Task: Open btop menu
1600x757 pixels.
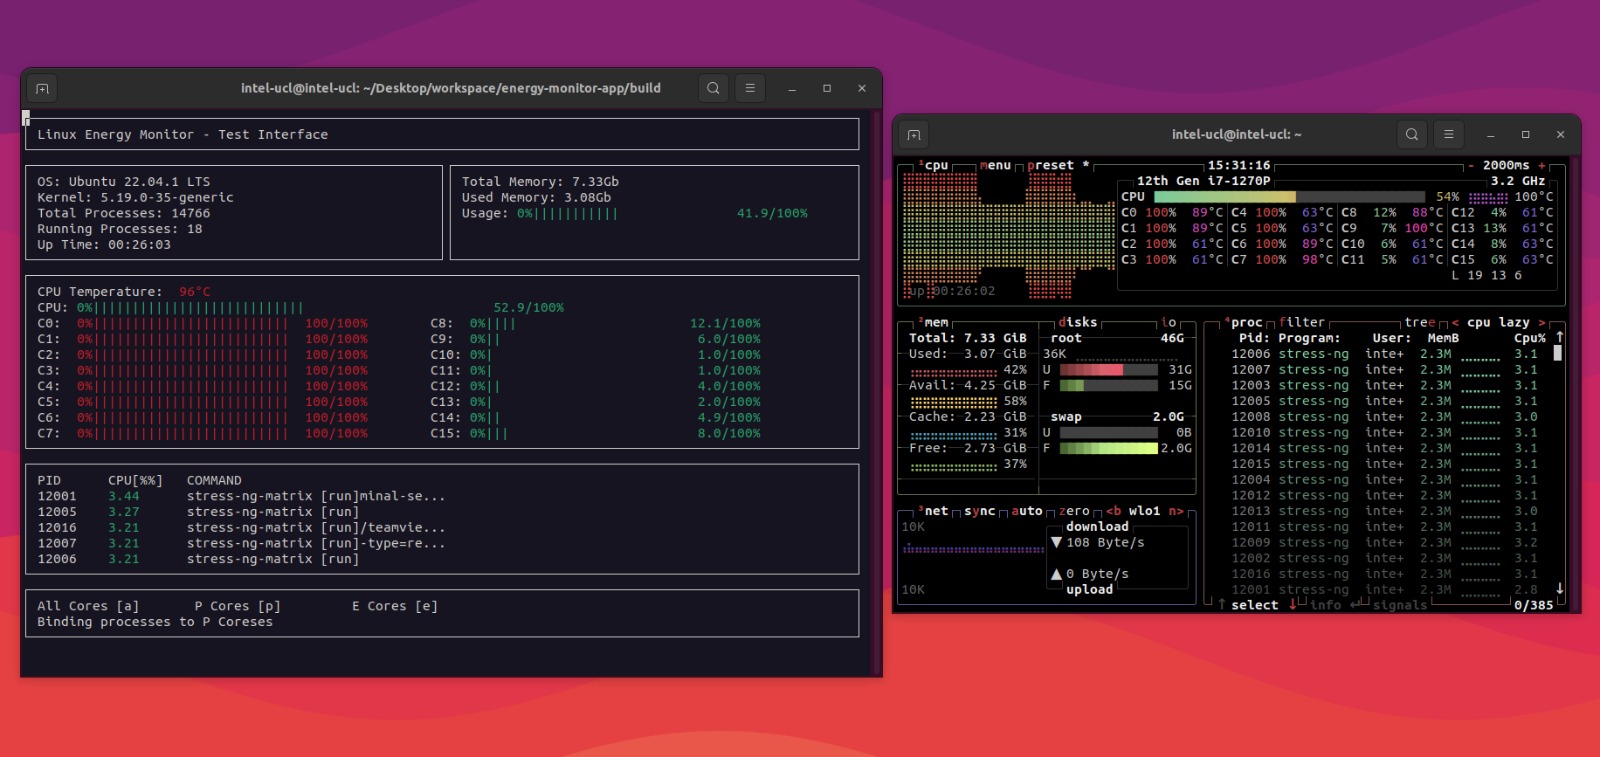Action: pos(995,166)
